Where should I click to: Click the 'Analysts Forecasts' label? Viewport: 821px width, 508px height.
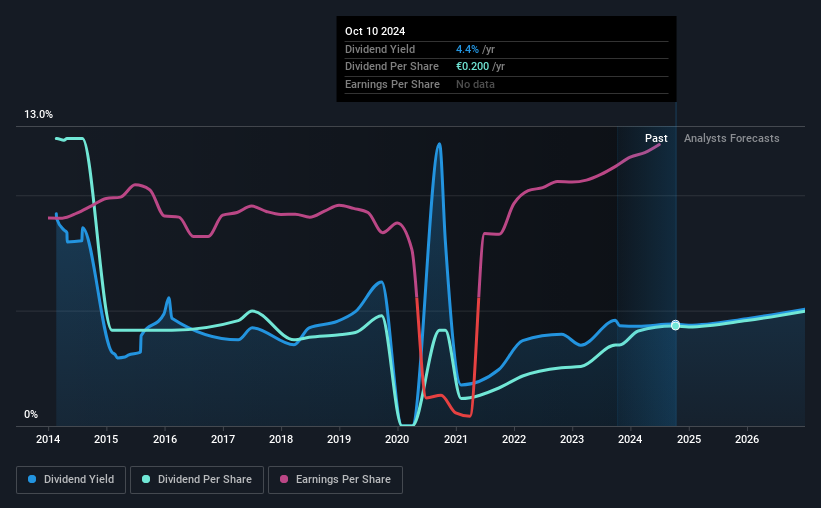731,138
